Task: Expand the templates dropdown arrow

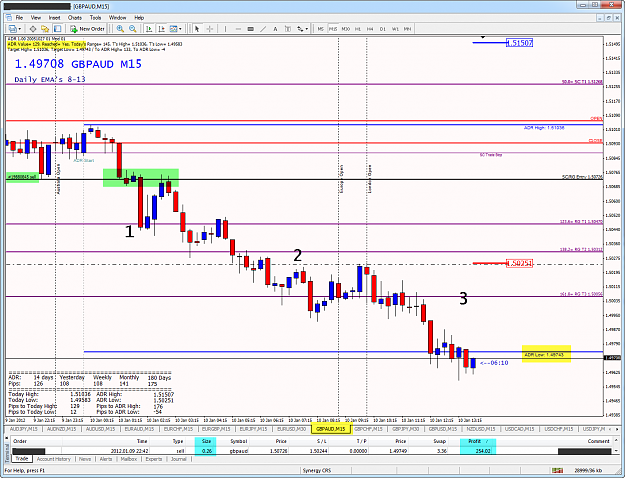Action: [181, 29]
